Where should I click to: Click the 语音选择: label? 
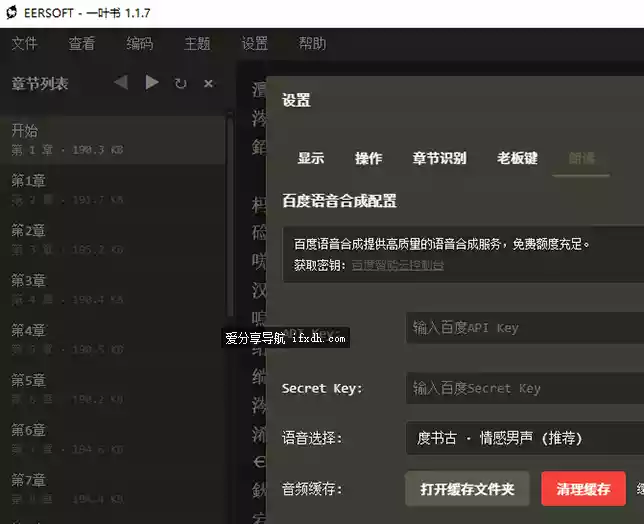tap(312, 438)
